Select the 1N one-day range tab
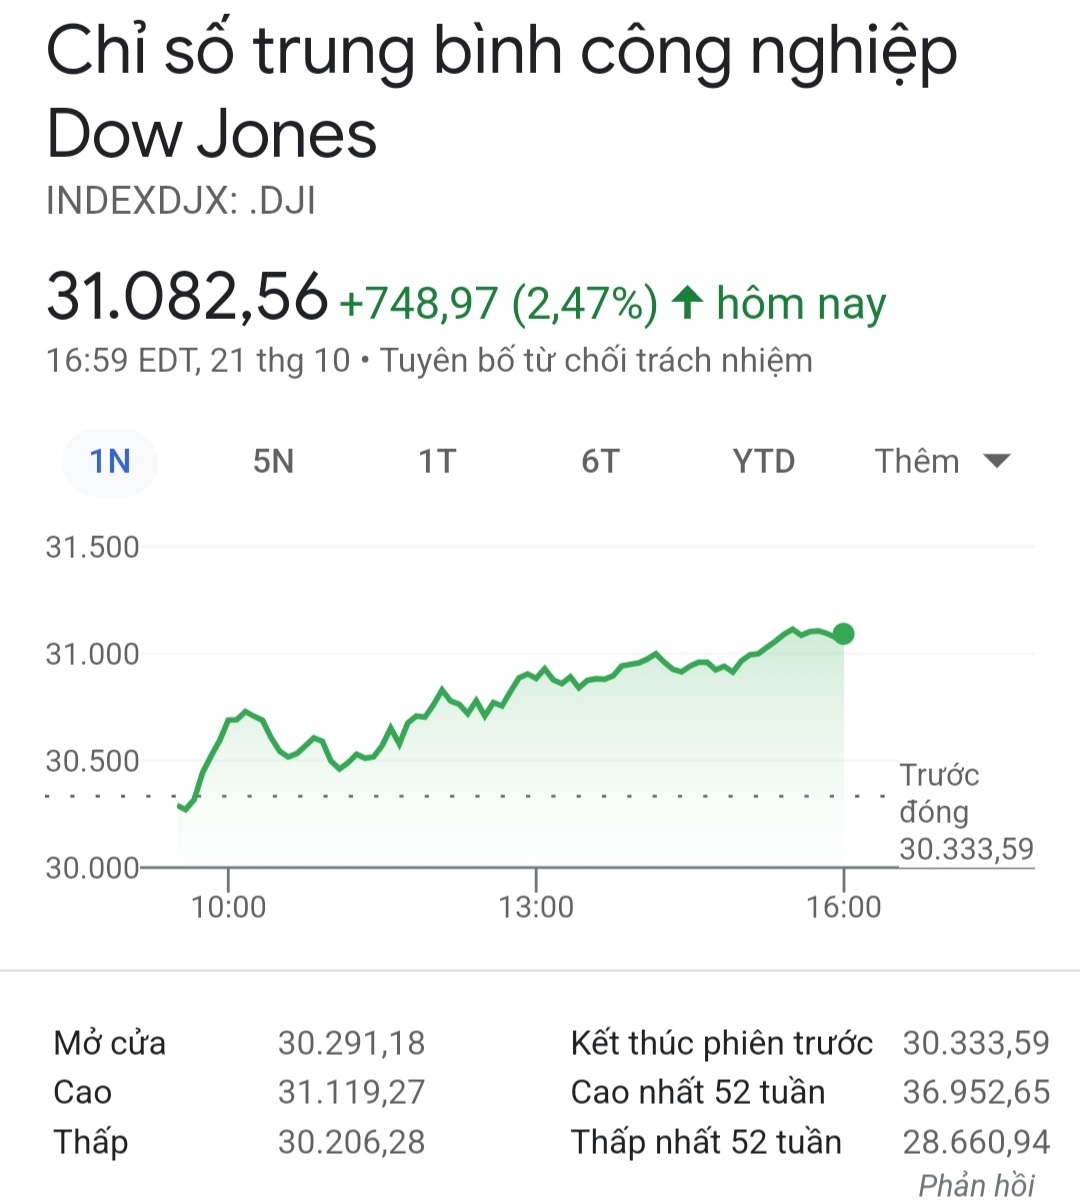 click(x=110, y=462)
